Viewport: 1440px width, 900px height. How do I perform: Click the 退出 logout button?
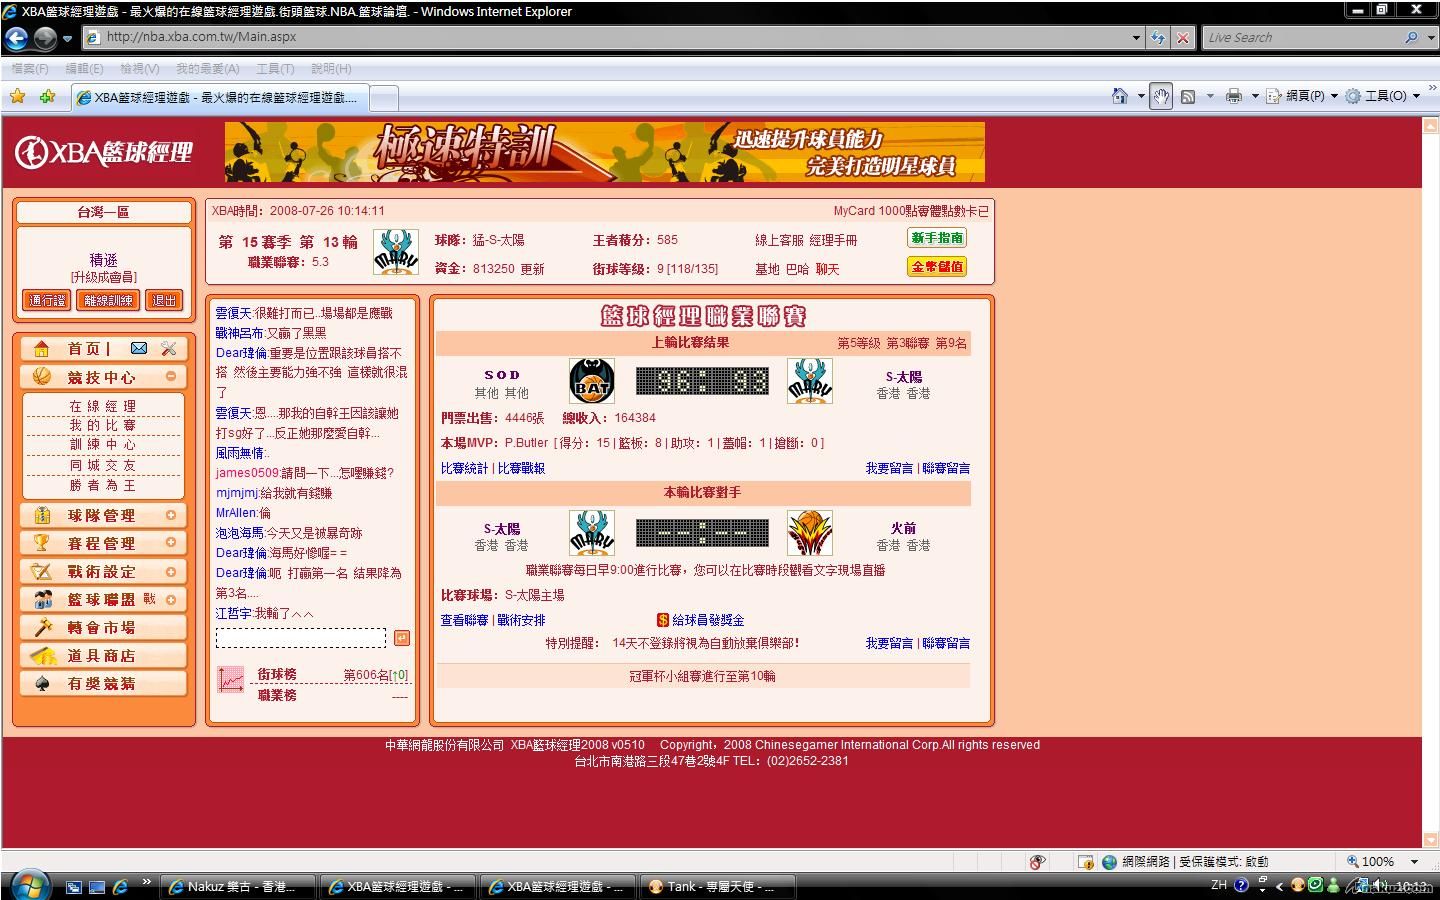(x=164, y=300)
